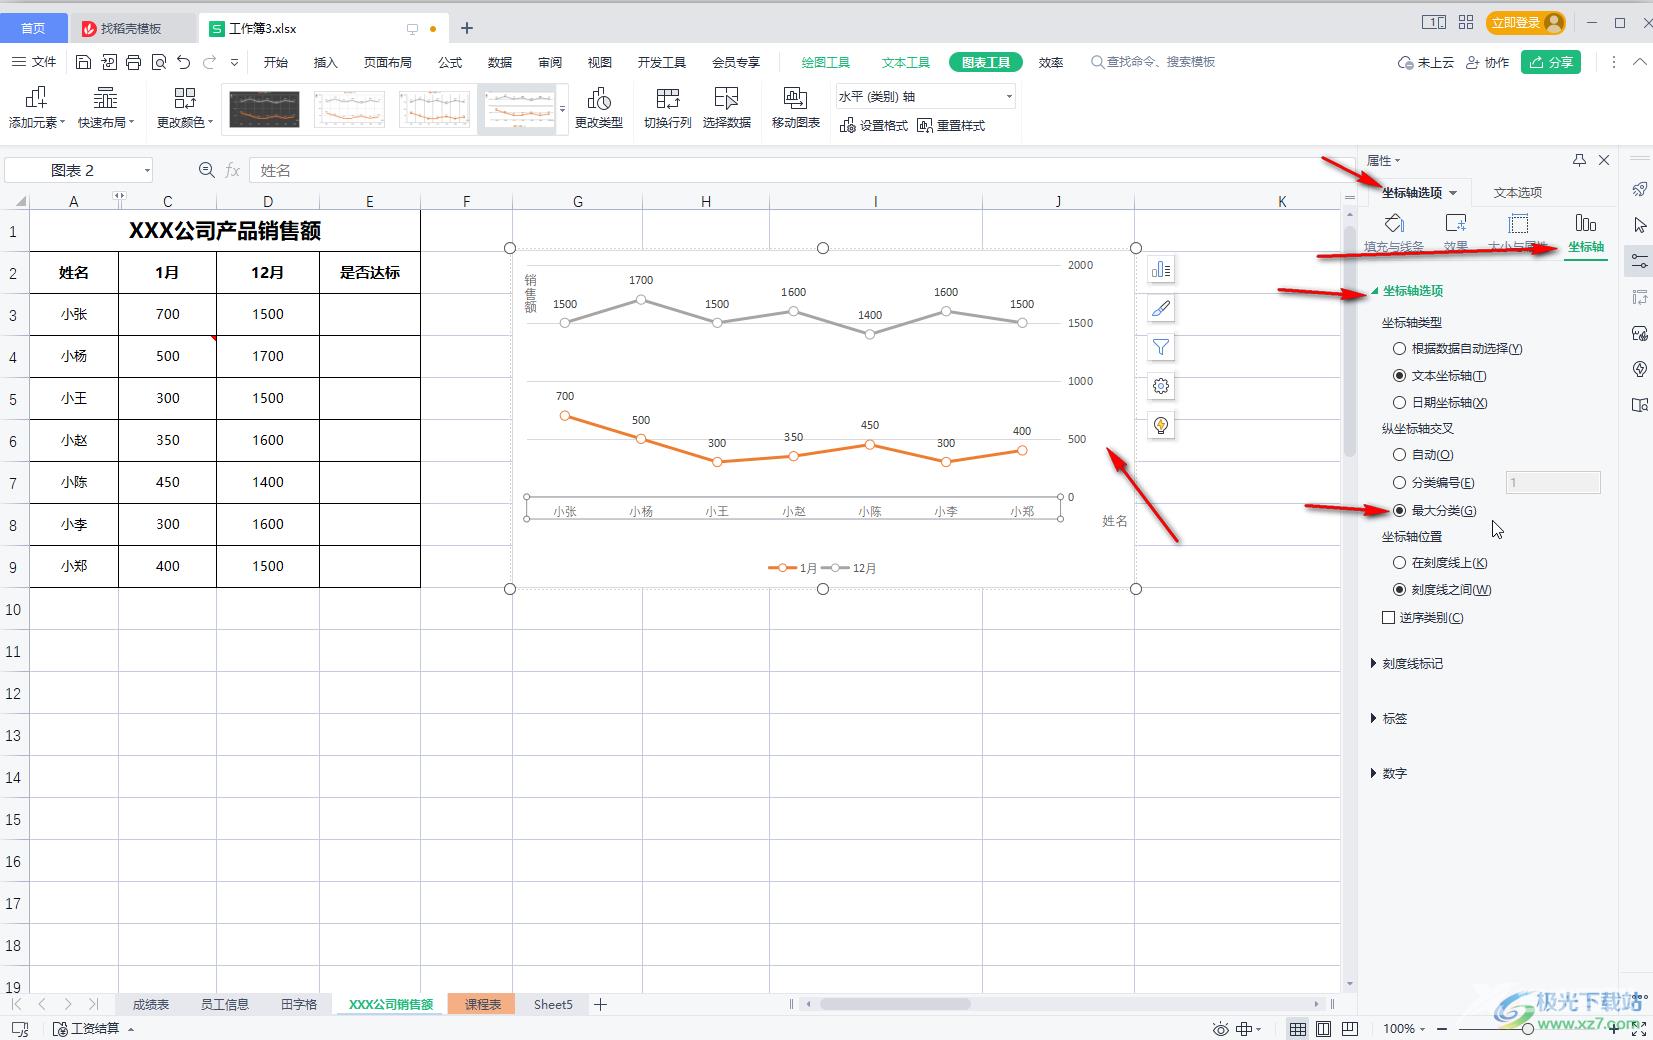Click Reset Style button (重置样式)
The image size is (1653, 1040).
pyautogui.click(x=951, y=125)
